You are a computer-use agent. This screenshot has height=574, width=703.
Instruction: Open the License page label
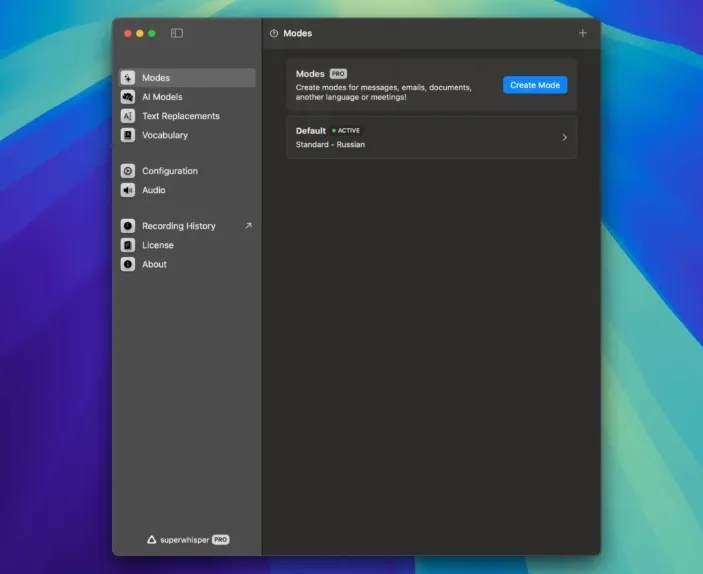click(x=158, y=245)
